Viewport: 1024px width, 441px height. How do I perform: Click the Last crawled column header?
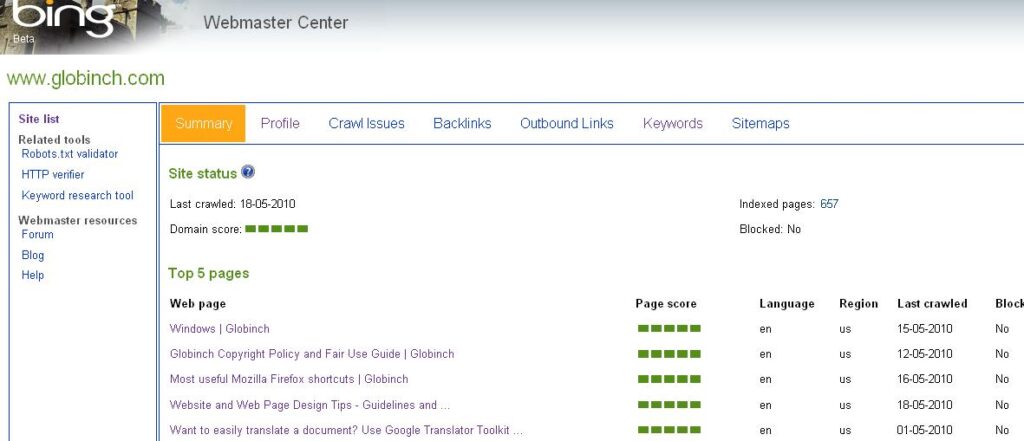(933, 304)
